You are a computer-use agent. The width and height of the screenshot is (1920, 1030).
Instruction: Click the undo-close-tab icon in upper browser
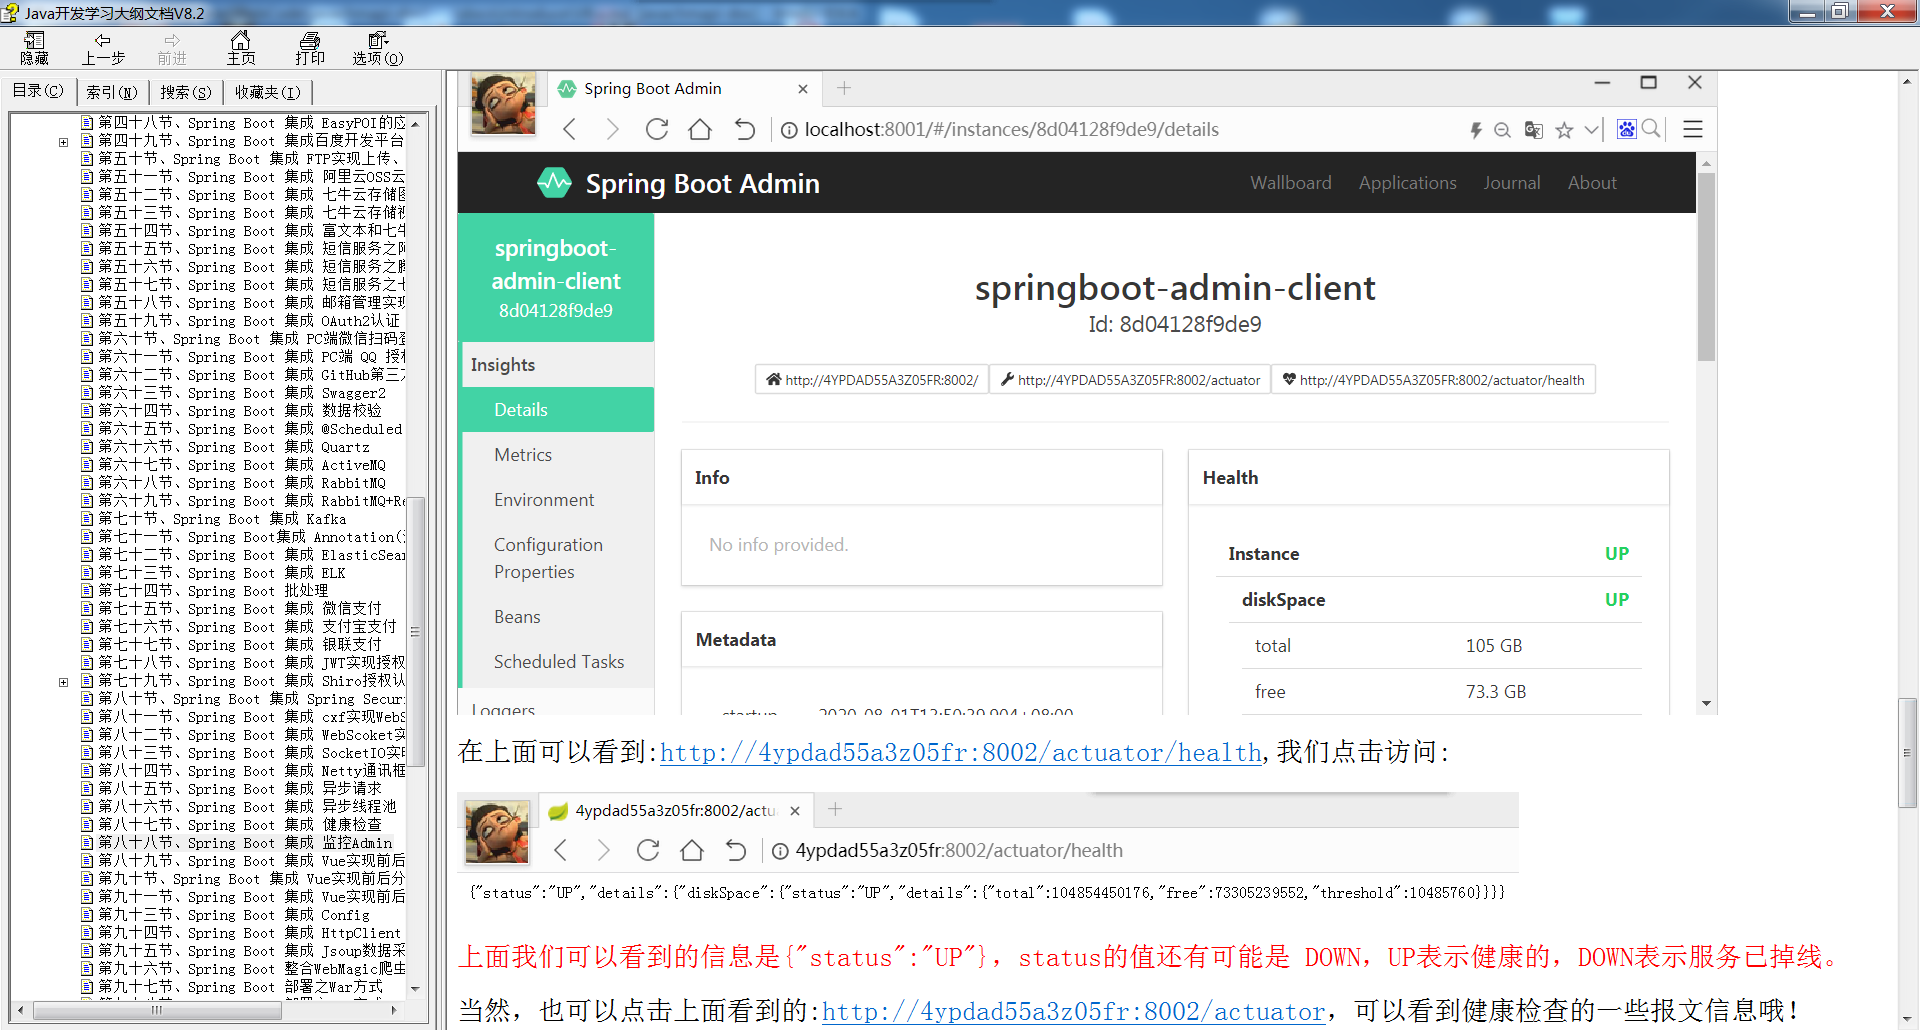(x=744, y=129)
